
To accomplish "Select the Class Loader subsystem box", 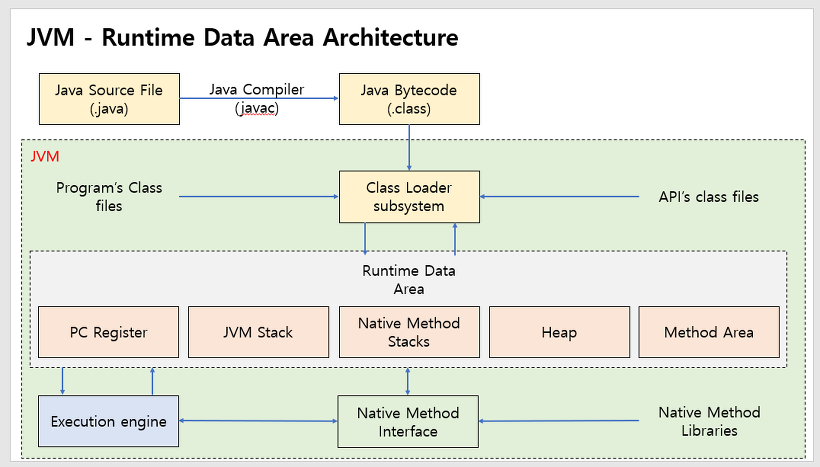I will 409,197.
